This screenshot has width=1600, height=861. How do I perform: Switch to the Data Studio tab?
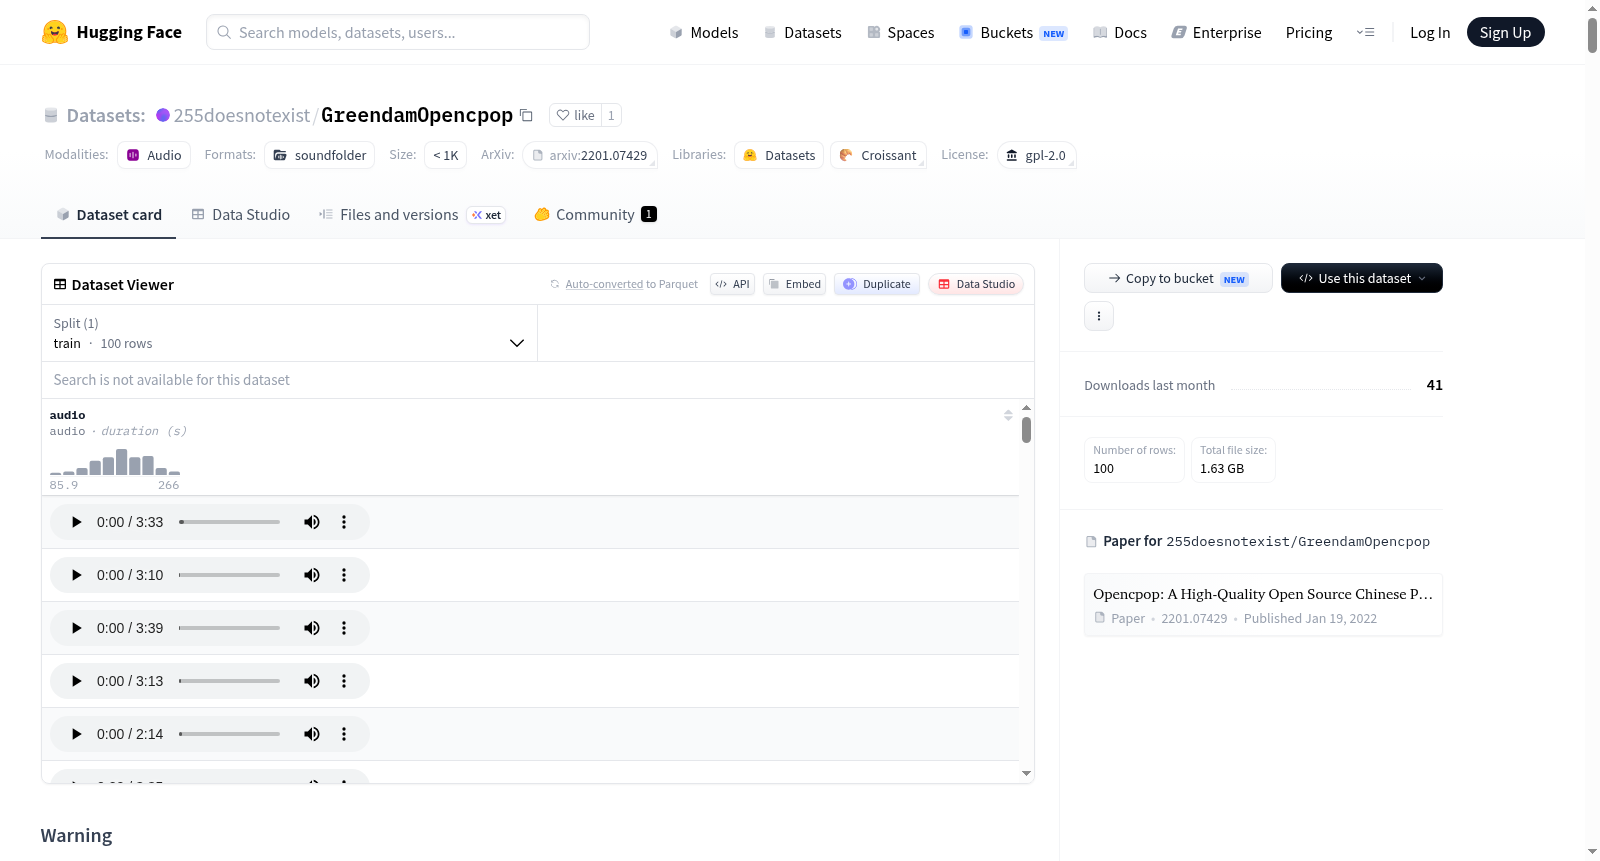click(x=241, y=215)
